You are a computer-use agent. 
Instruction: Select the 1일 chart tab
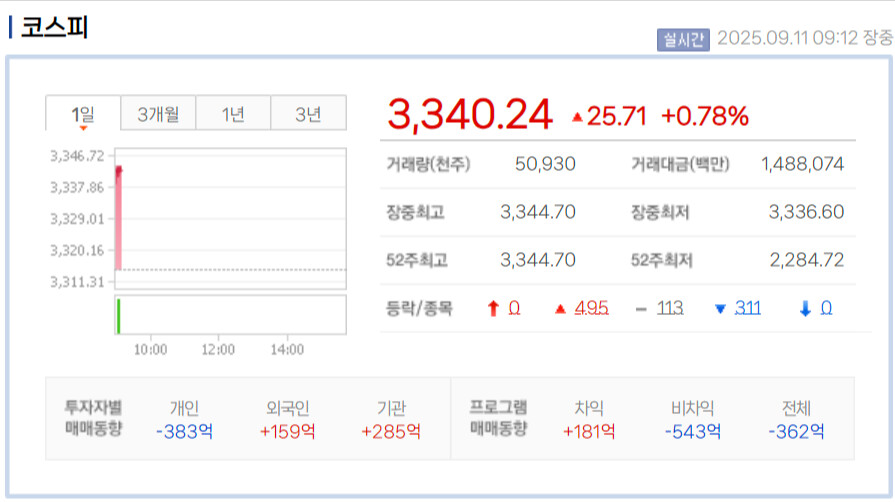click(x=83, y=114)
